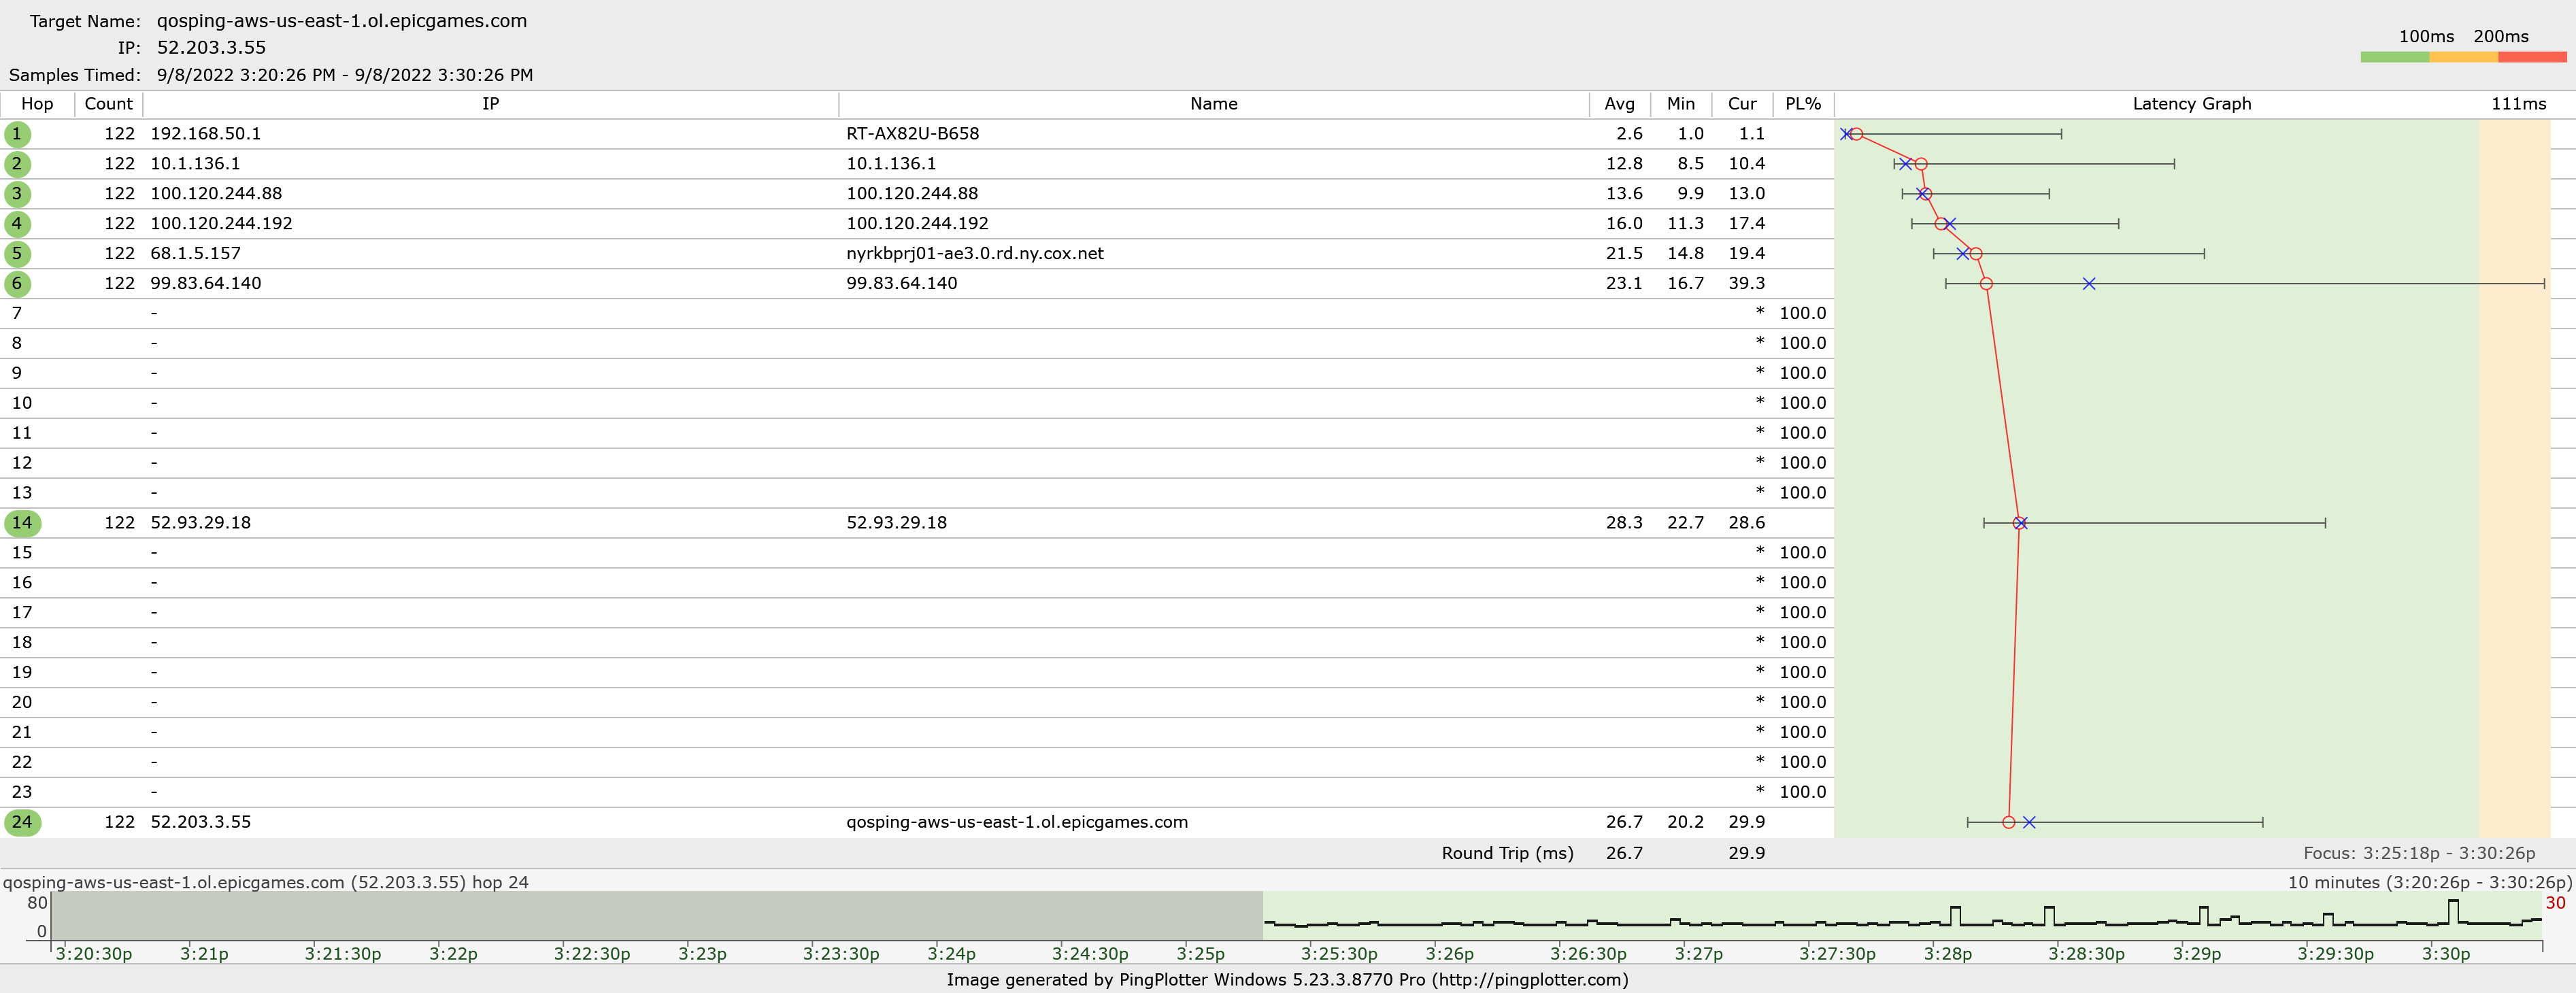The height and width of the screenshot is (993, 2576).
Task: Click the PL% column header
Action: pos(1803,104)
